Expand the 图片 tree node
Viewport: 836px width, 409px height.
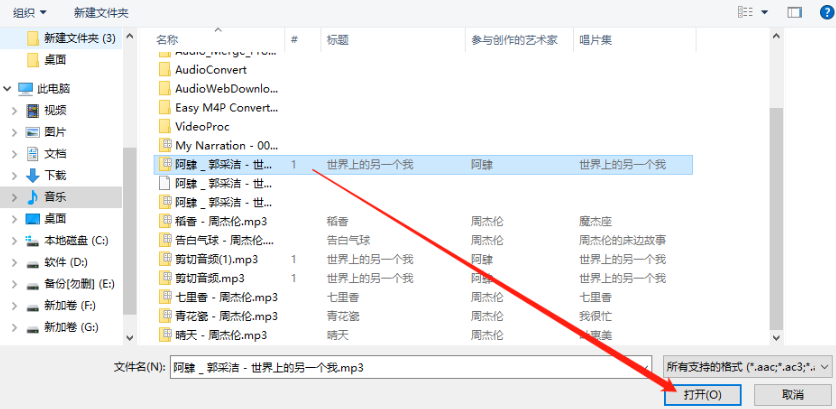click(15, 132)
